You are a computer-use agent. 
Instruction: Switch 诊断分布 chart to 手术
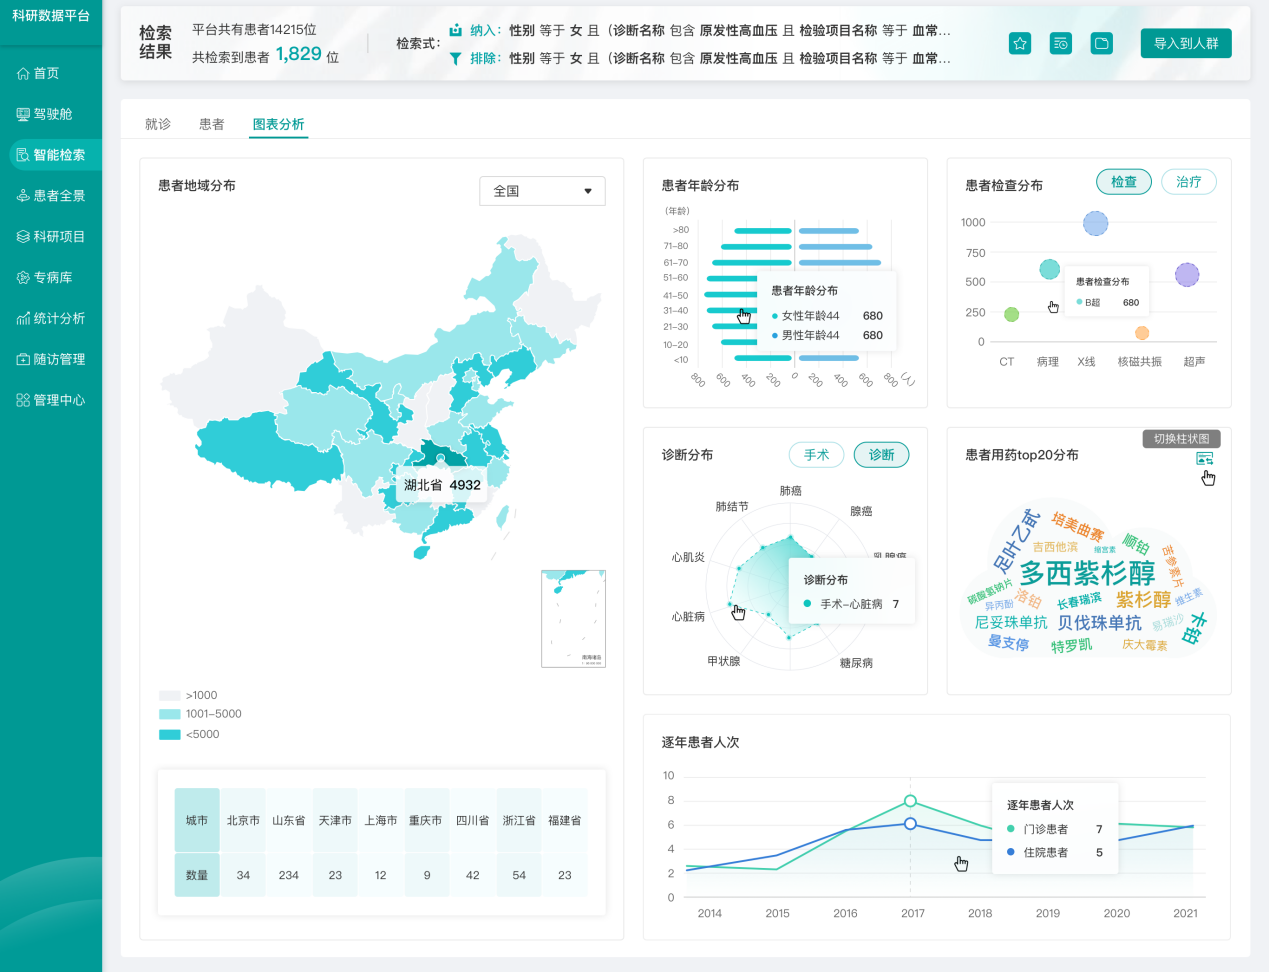(816, 455)
